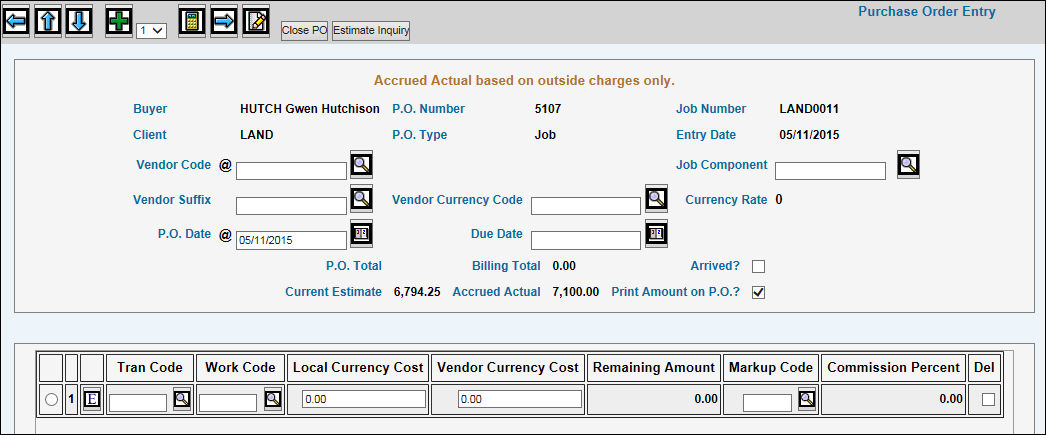The height and width of the screenshot is (435, 1046).
Task: Click the green plus add line icon
Action: [119, 21]
